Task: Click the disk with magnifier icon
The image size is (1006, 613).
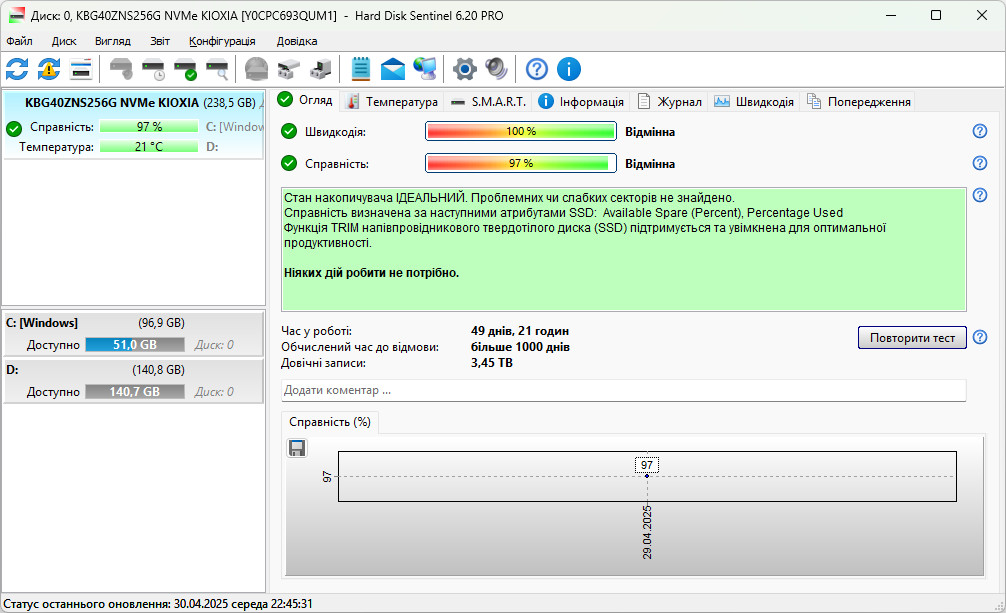Action: pos(217,69)
